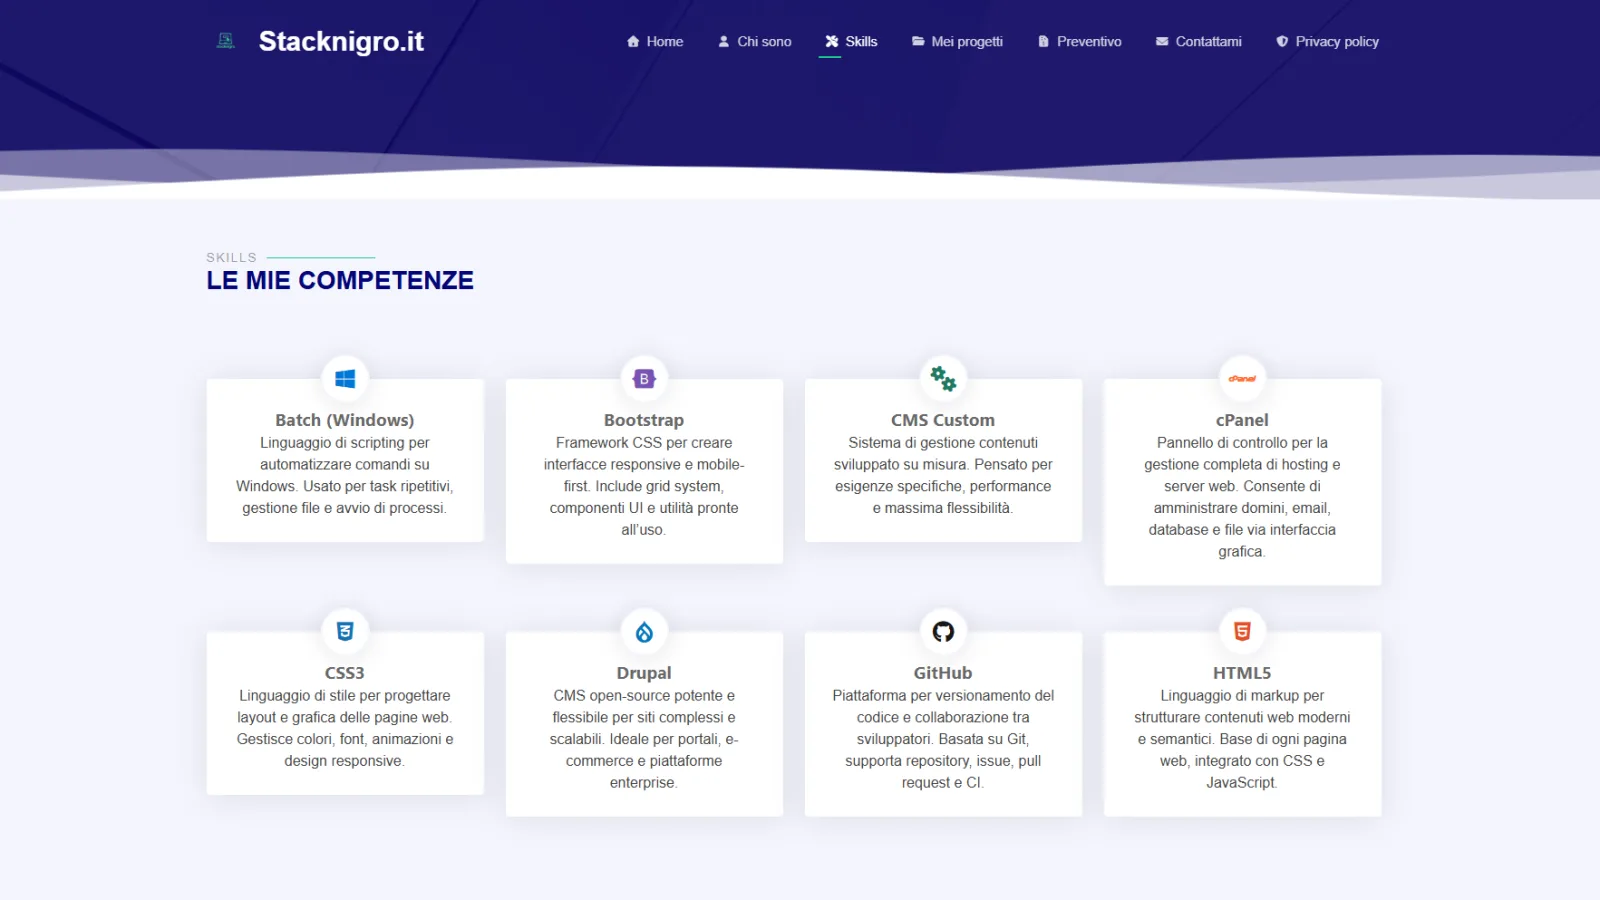View the Privacy policy page
Viewport: 1600px width, 900px height.
click(x=1328, y=42)
